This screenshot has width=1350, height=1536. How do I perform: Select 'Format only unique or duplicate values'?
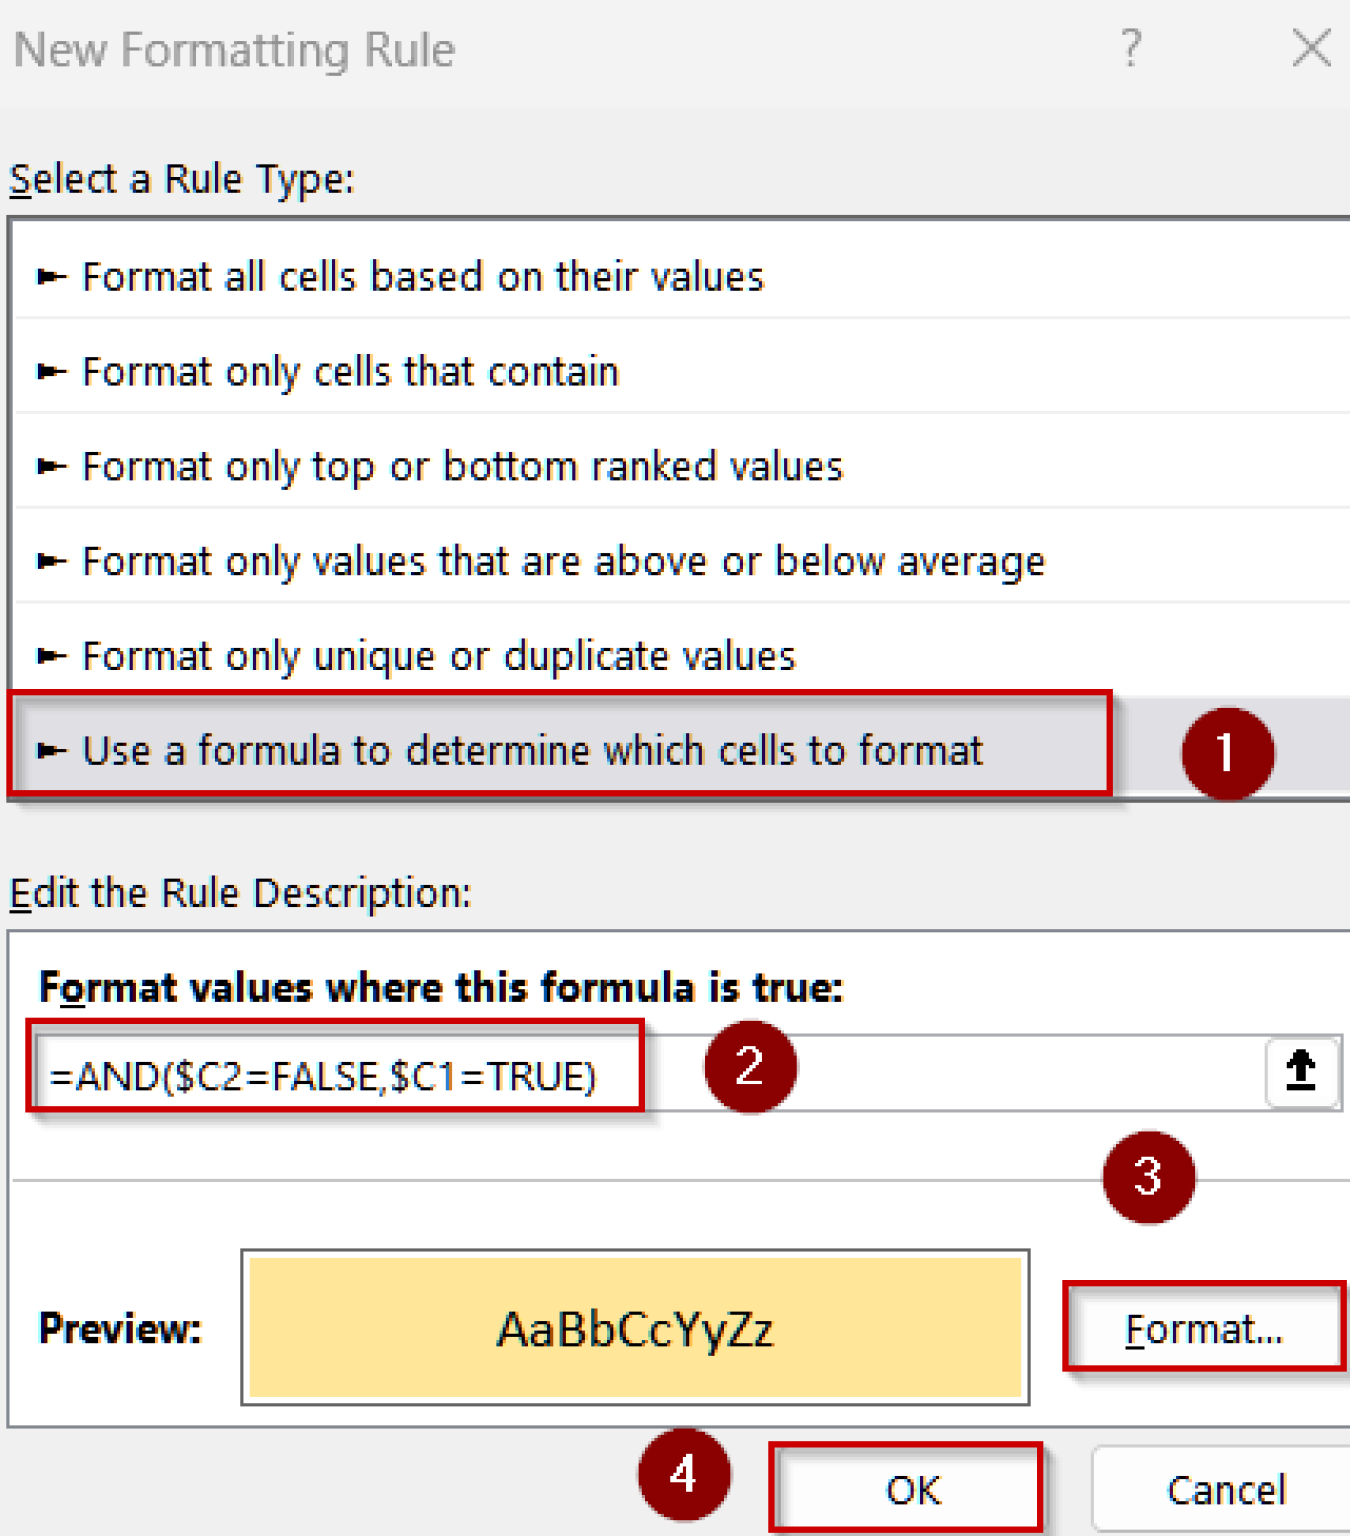pos(438,657)
